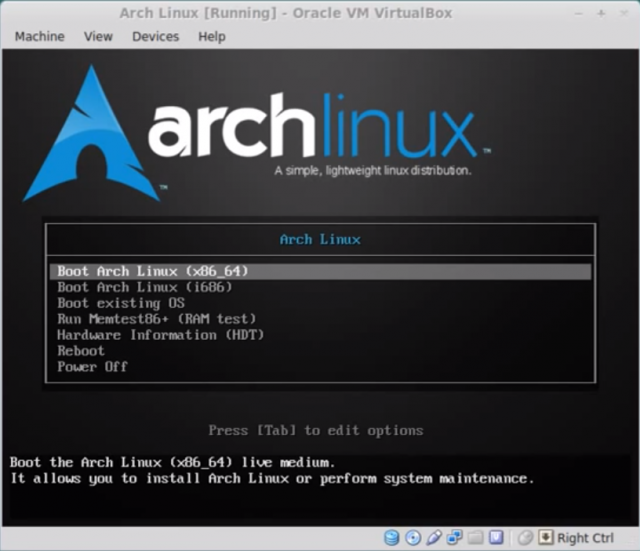Click the window title bar text

(x=286, y=13)
